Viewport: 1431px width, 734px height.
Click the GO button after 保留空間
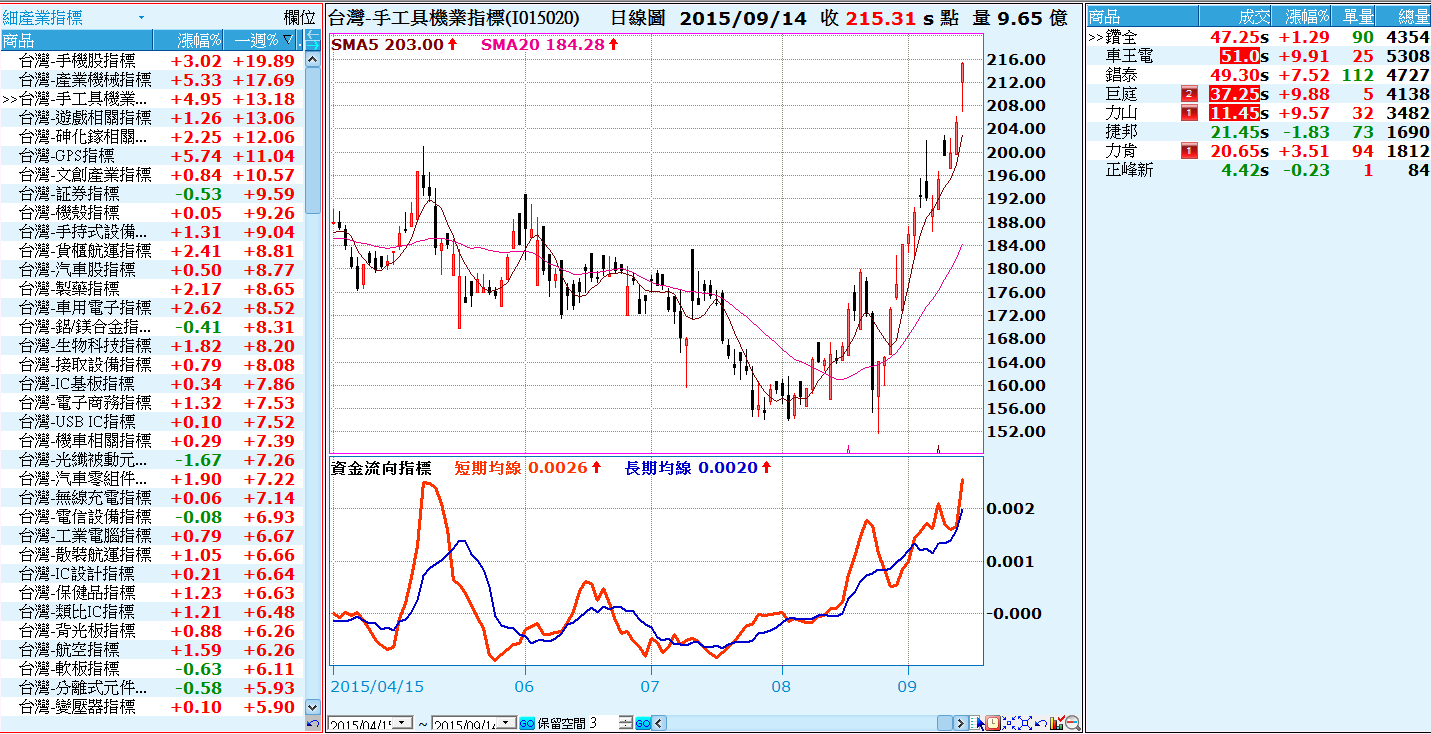[643, 723]
